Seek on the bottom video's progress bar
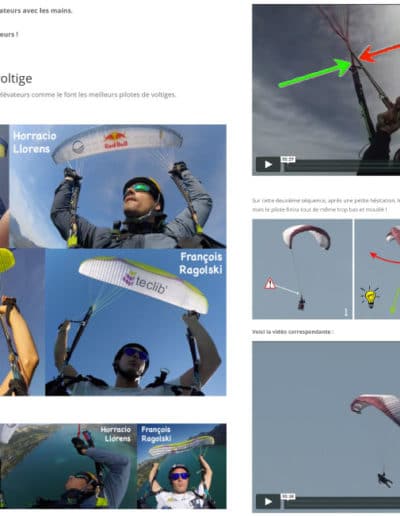The image size is (400, 516). click(x=342, y=502)
